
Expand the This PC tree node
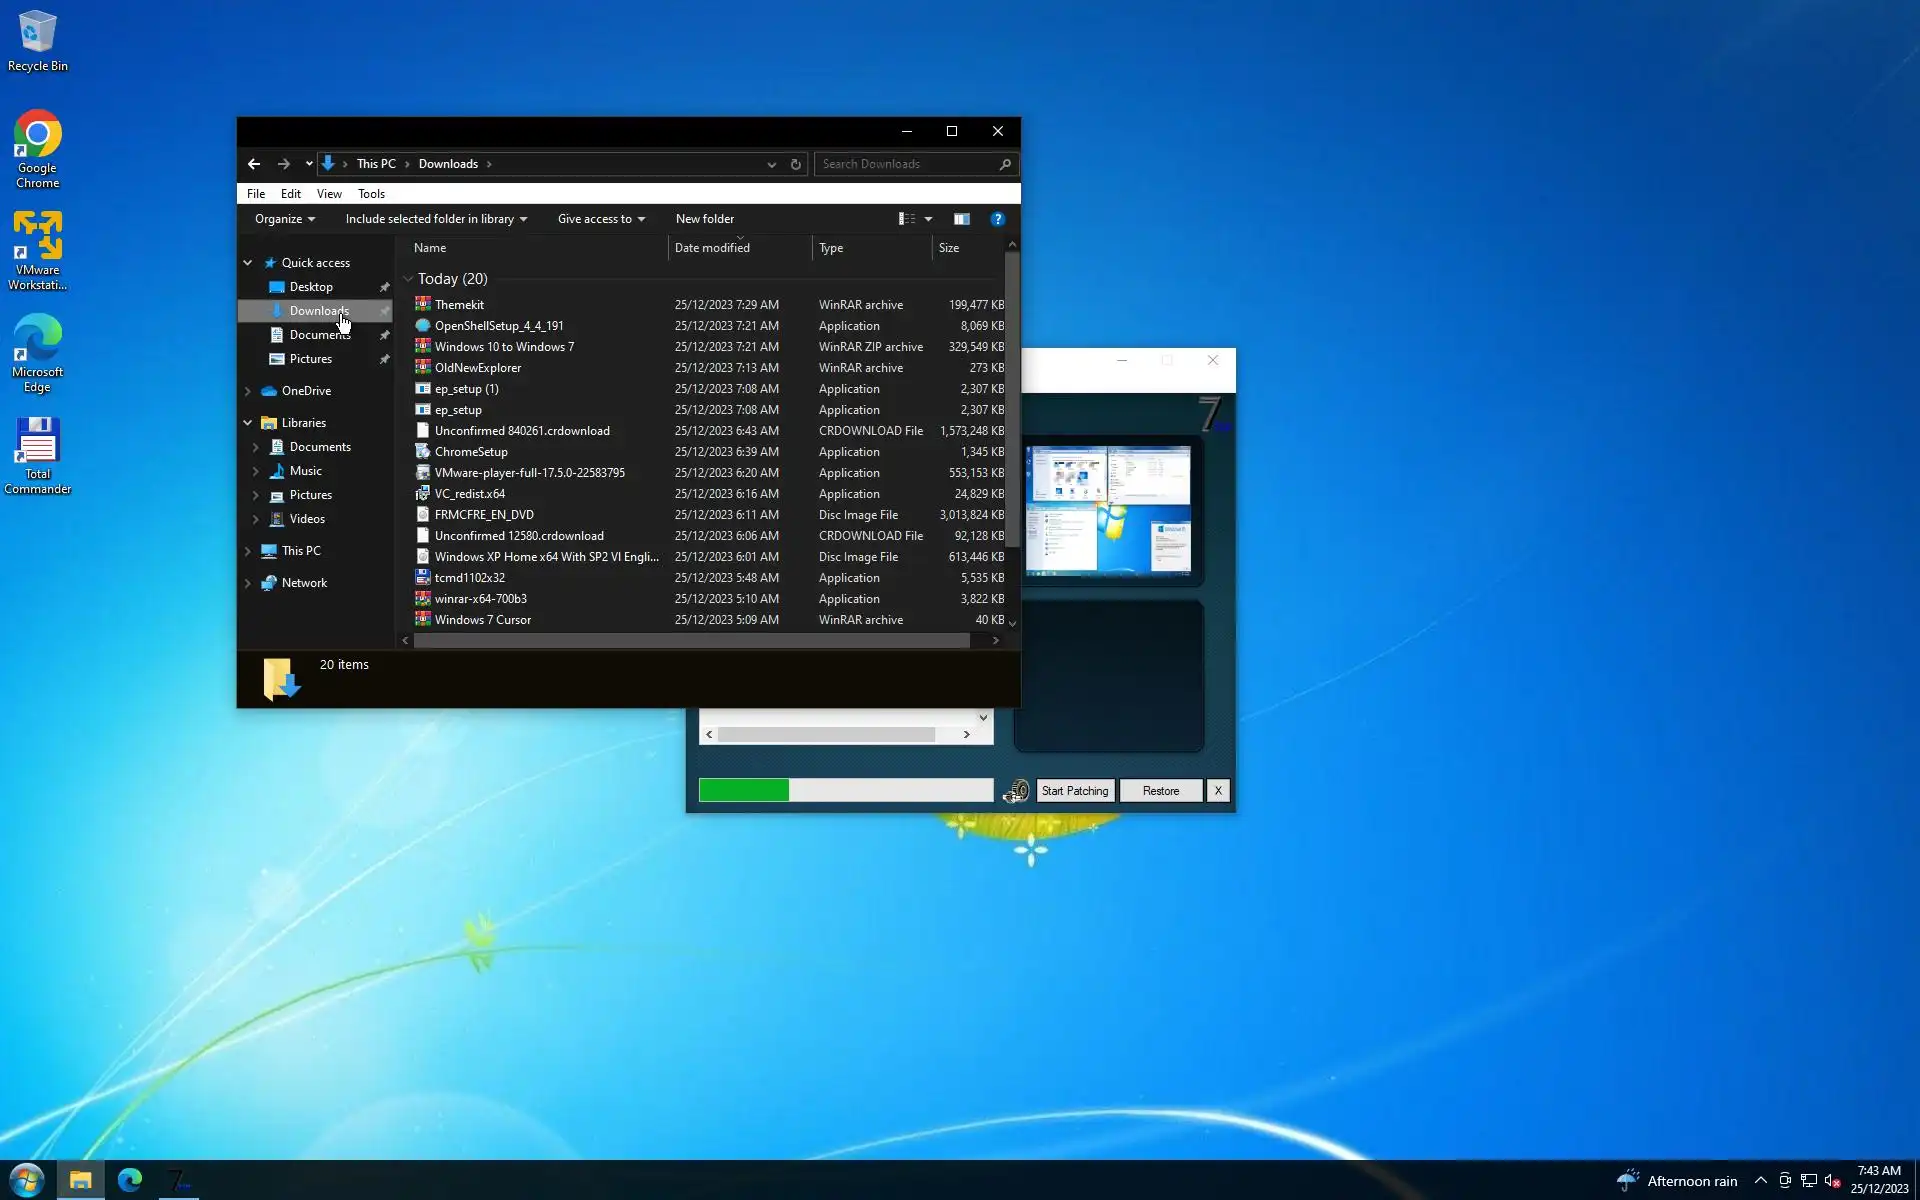click(248, 551)
